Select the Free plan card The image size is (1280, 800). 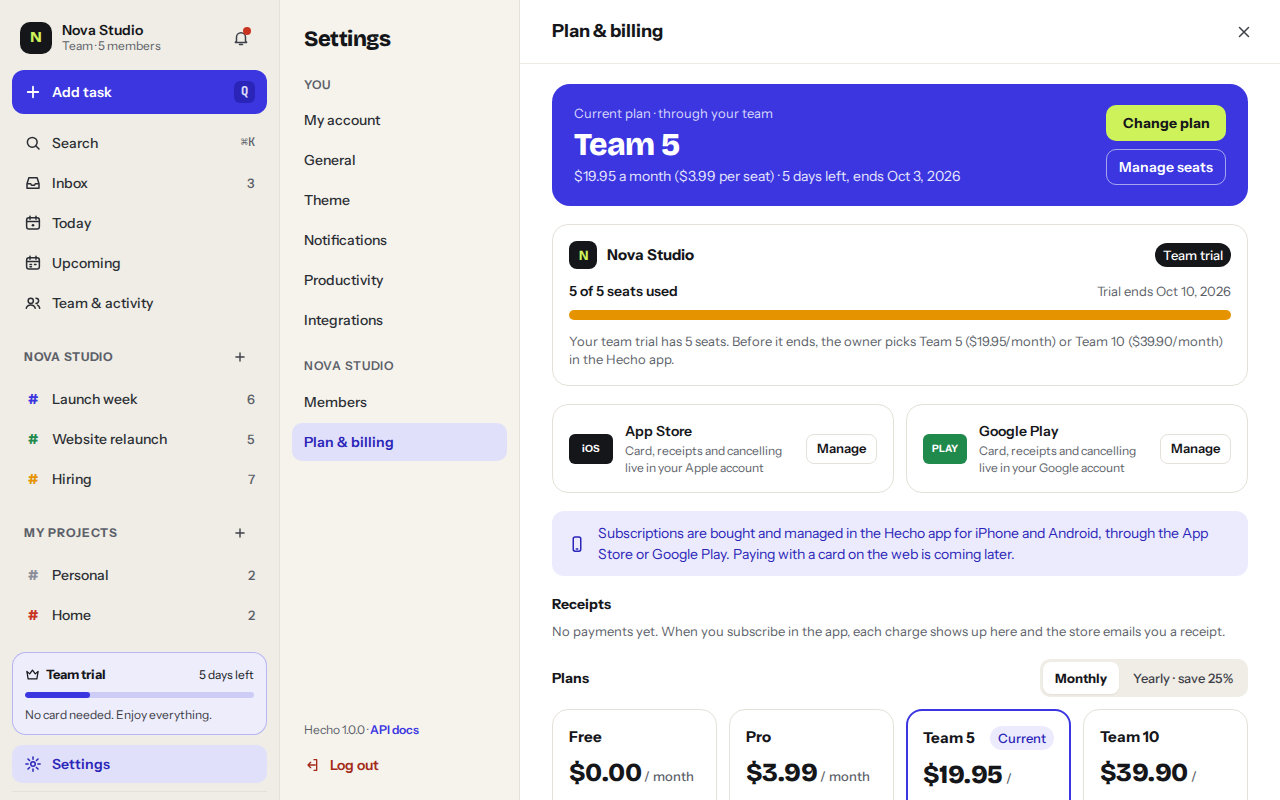click(634, 755)
